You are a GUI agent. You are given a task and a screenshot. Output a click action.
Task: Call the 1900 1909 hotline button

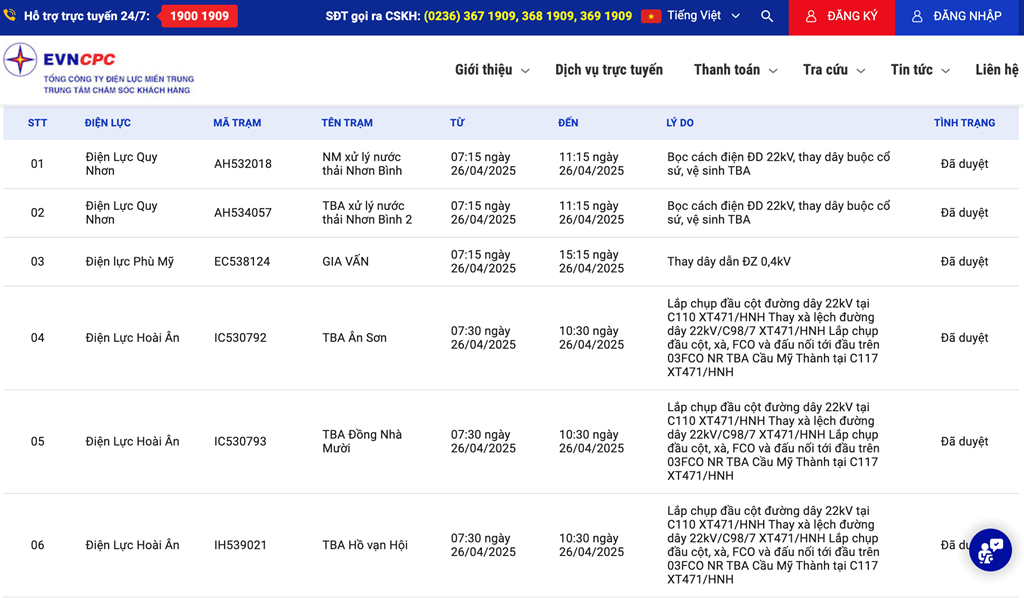point(199,16)
